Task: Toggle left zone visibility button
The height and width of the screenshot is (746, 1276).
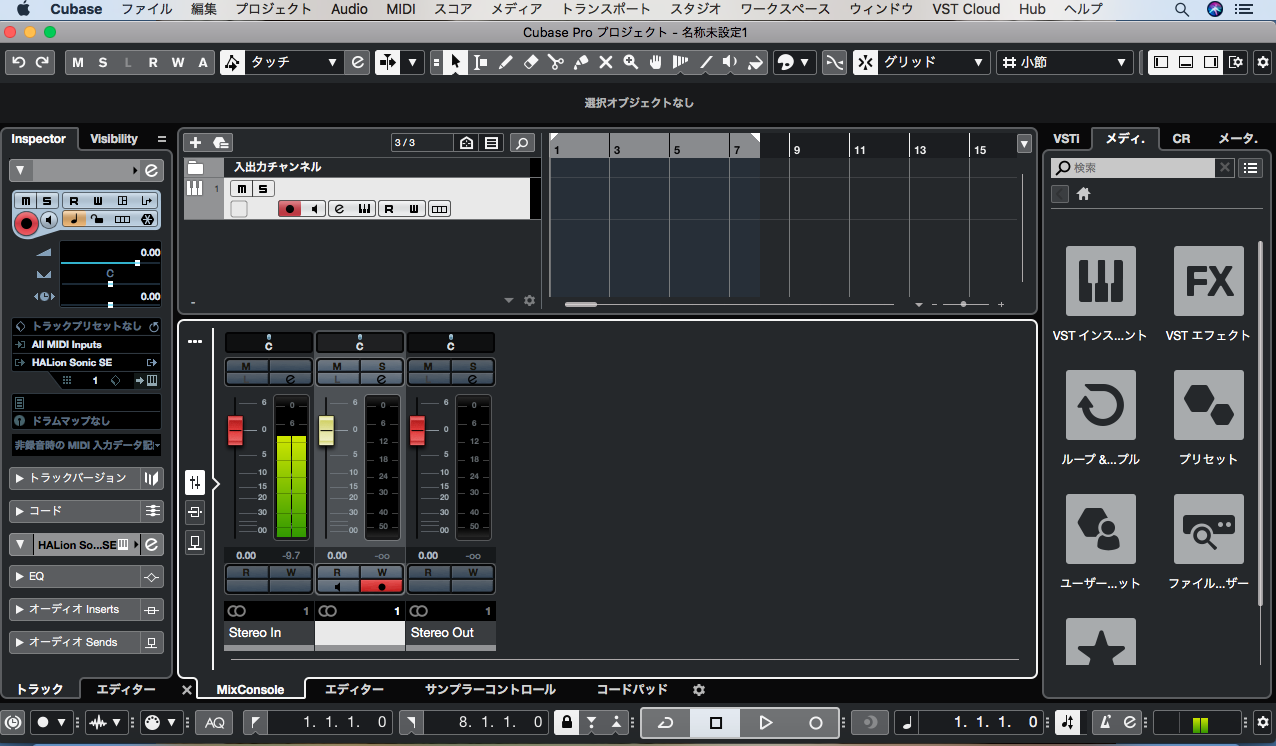Action: [1161, 62]
